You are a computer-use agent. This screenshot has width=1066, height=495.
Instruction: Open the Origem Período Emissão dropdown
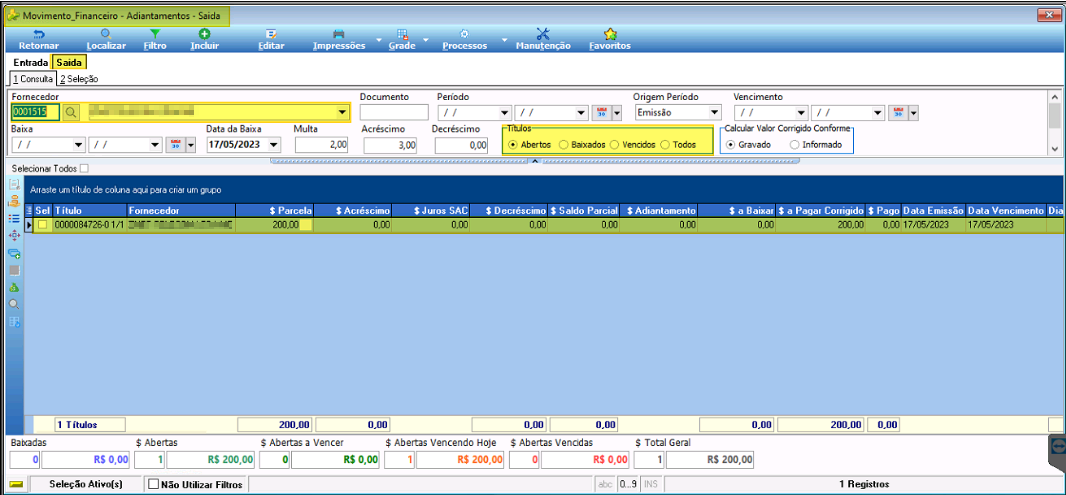(714, 113)
